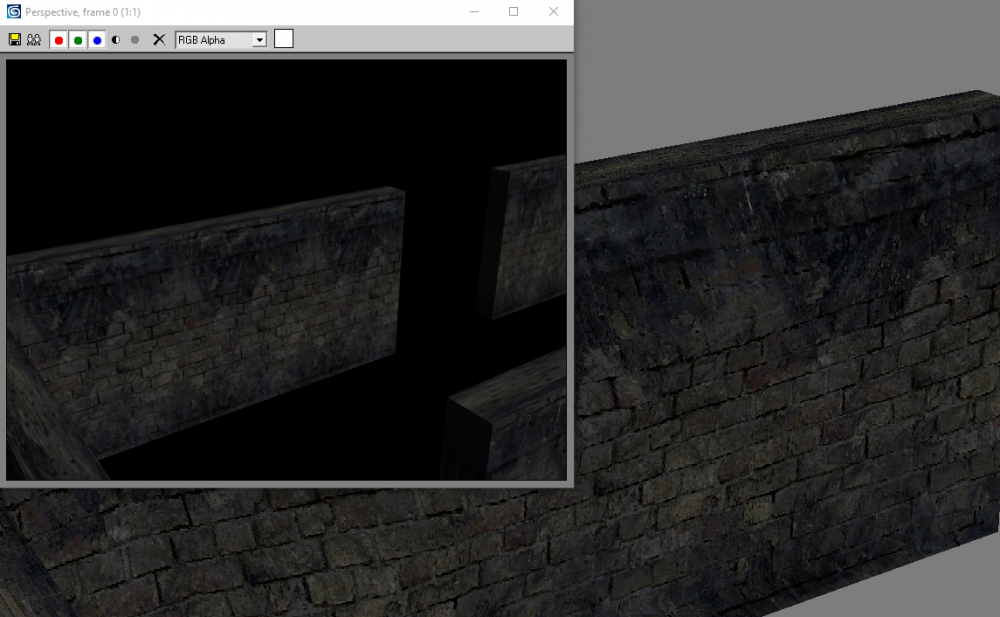1000x617 pixels.
Task: Minimize the Perspective render window
Action: click(474, 11)
